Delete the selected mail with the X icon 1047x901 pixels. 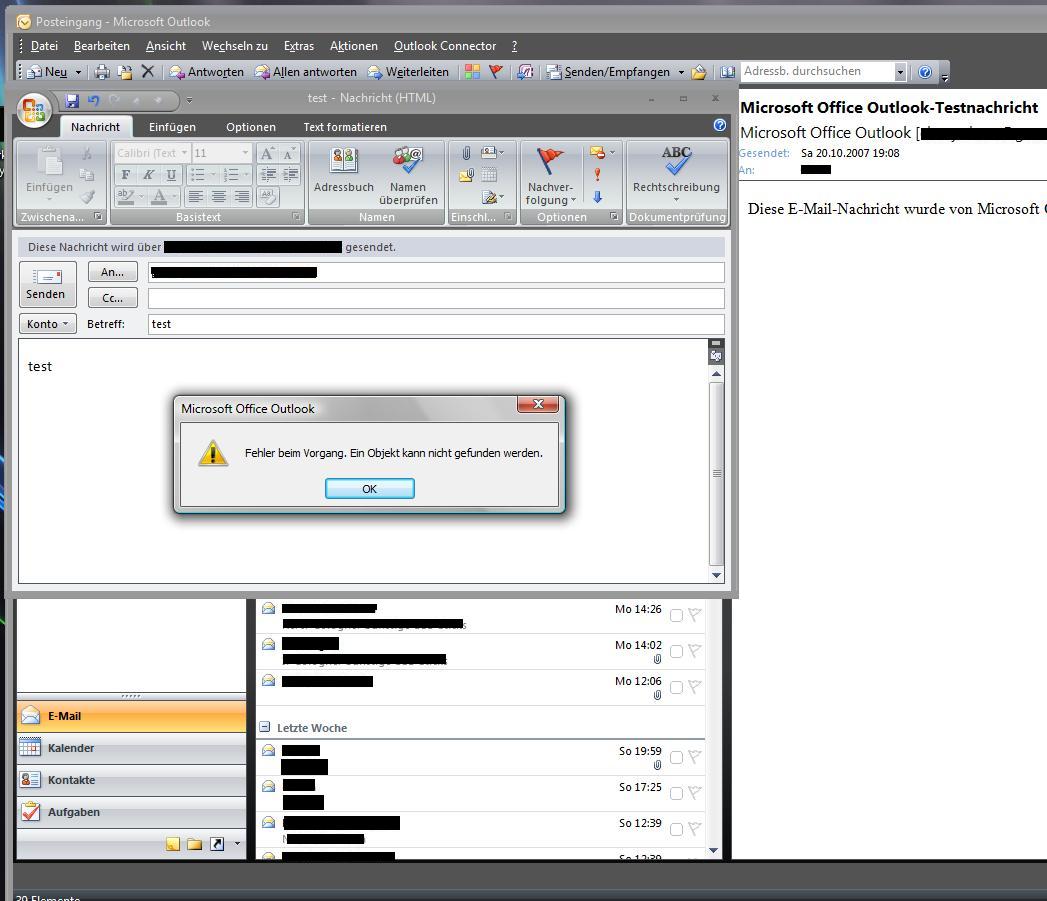pyautogui.click(x=148, y=71)
